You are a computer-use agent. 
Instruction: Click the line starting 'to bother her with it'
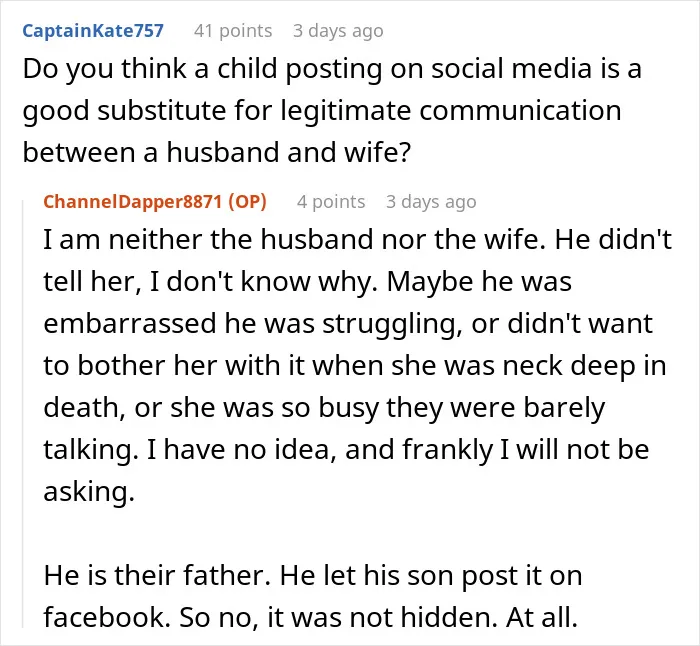(x=355, y=366)
